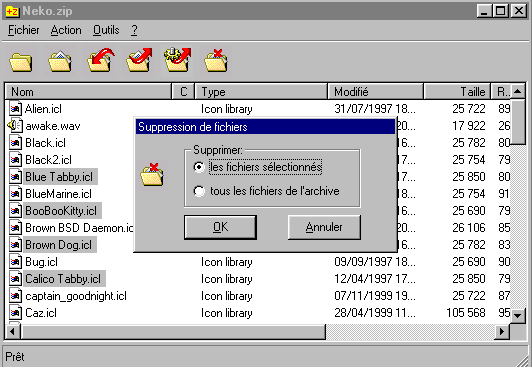Open the Fichier menu
Screen dimensions: 532x367
(x=24, y=30)
